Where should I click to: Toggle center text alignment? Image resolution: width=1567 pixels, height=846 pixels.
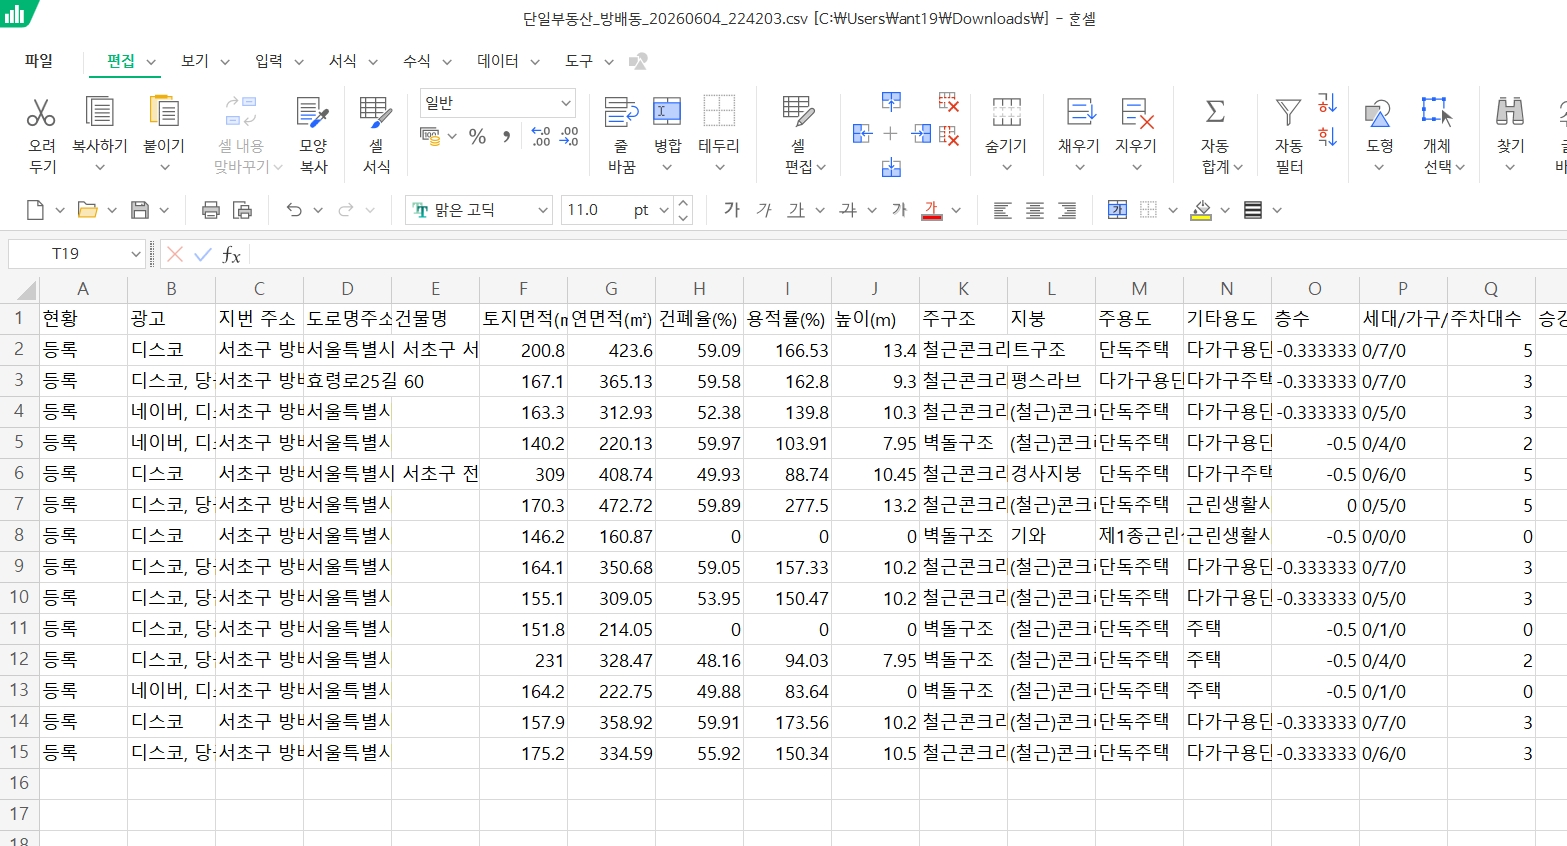coord(1035,210)
